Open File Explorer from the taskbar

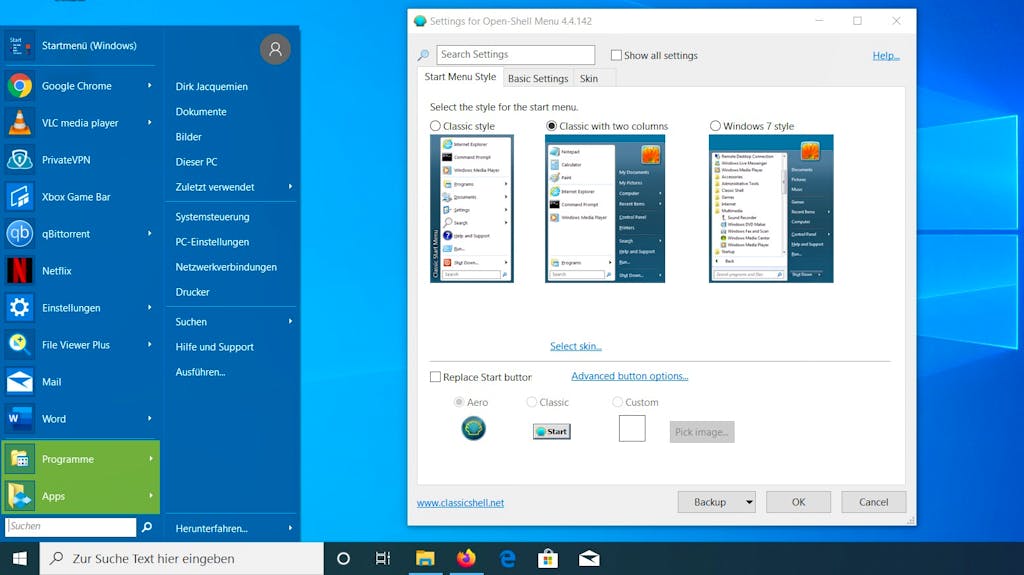pyautogui.click(x=425, y=559)
